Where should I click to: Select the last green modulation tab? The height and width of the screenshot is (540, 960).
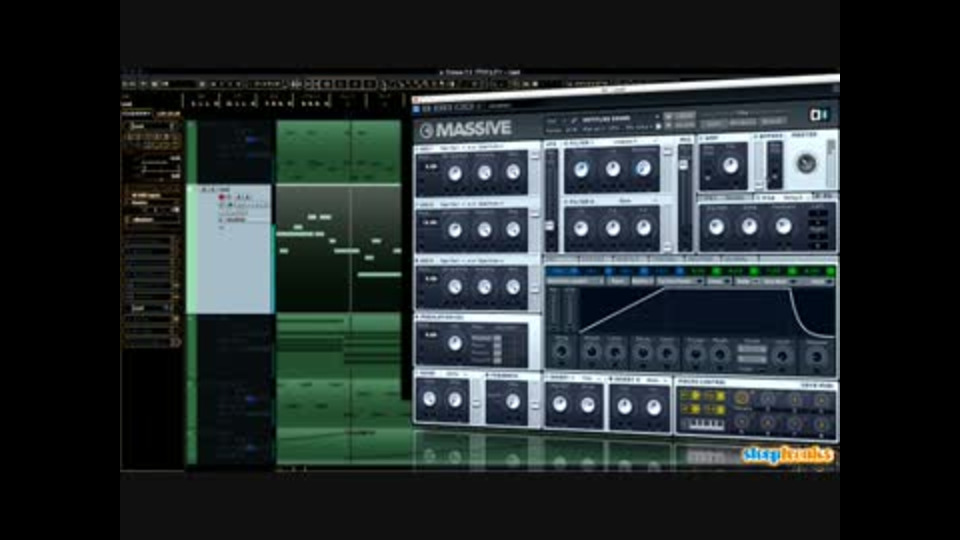tap(819, 271)
